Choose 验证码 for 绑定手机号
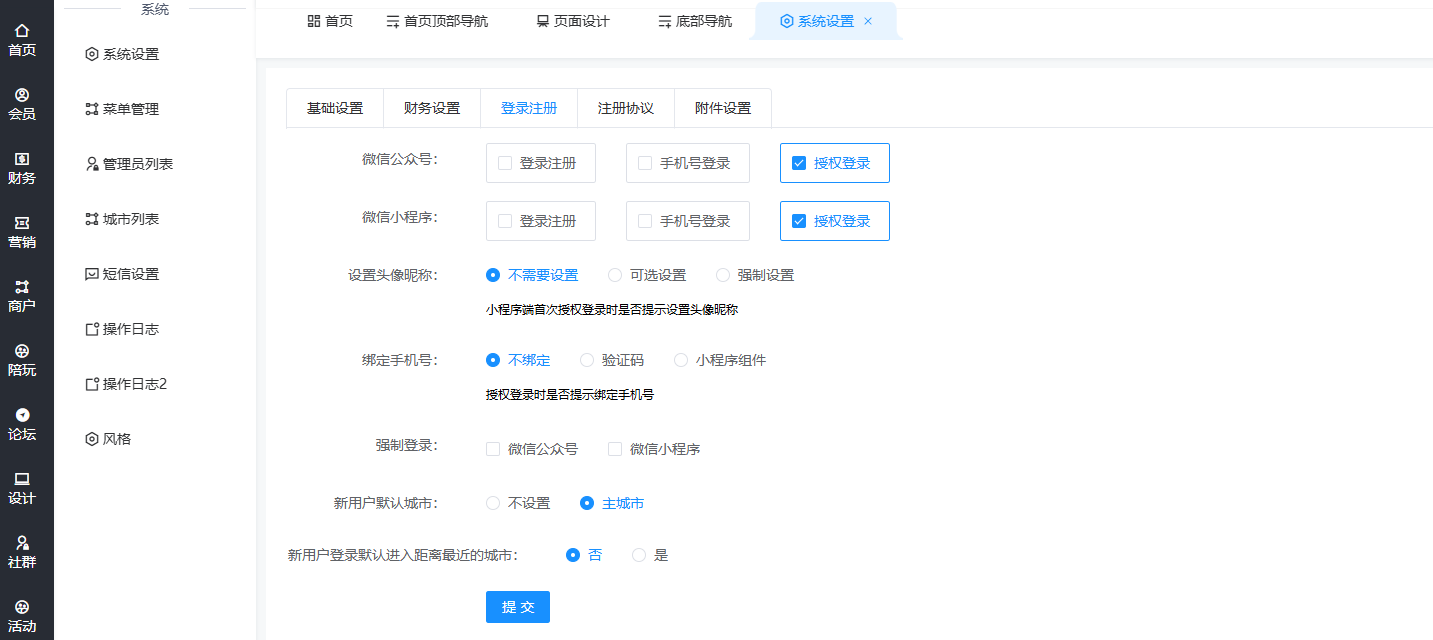Image resolution: width=1433 pixels, height=640 pixels. (x=587, y=360)
